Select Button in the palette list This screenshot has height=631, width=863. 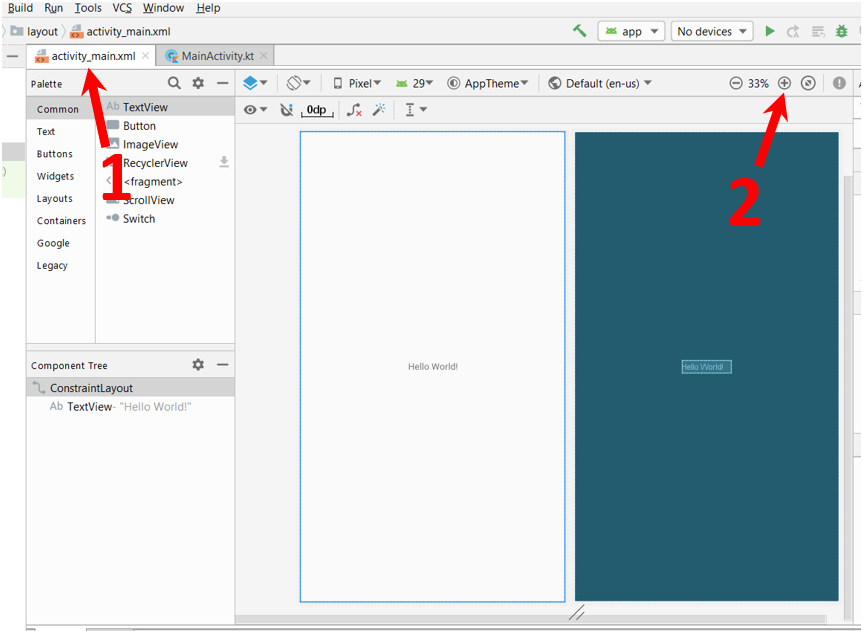(x=165, y=126)
